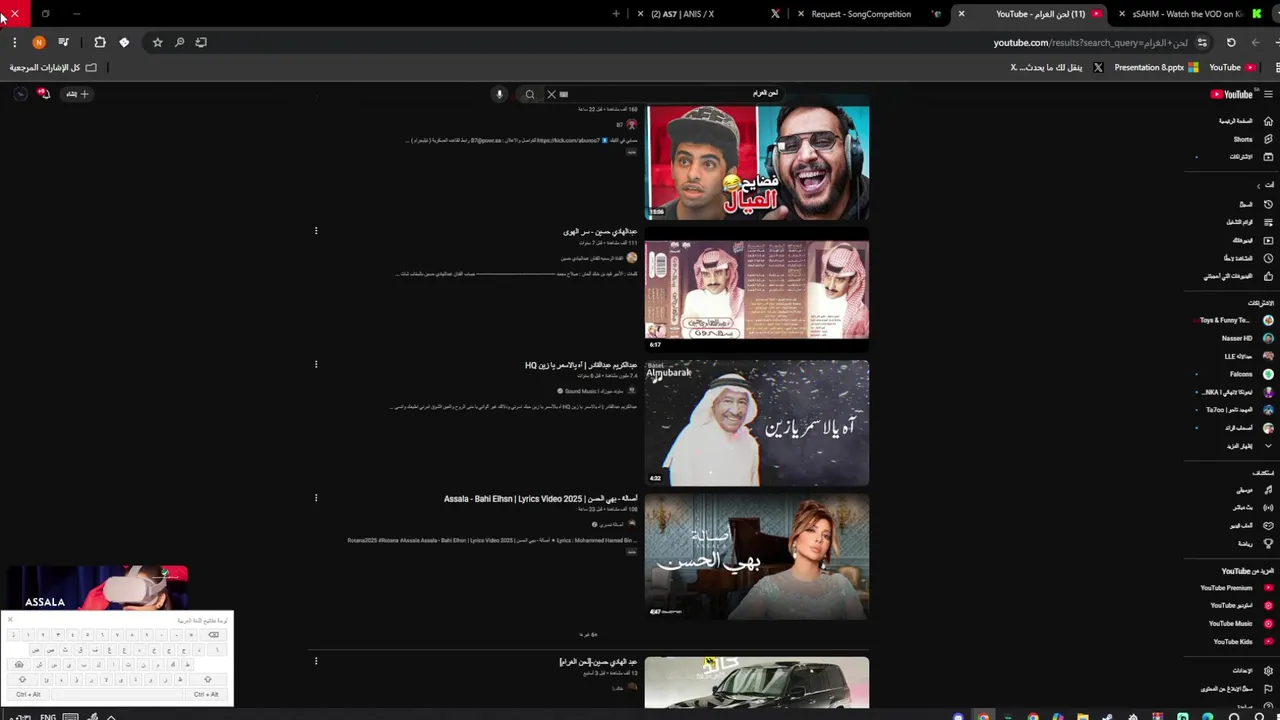Open the Falcons subscription channel
Image resolution: width=1280 pixels, height=720 pixels.
[x=1251, y=374]
